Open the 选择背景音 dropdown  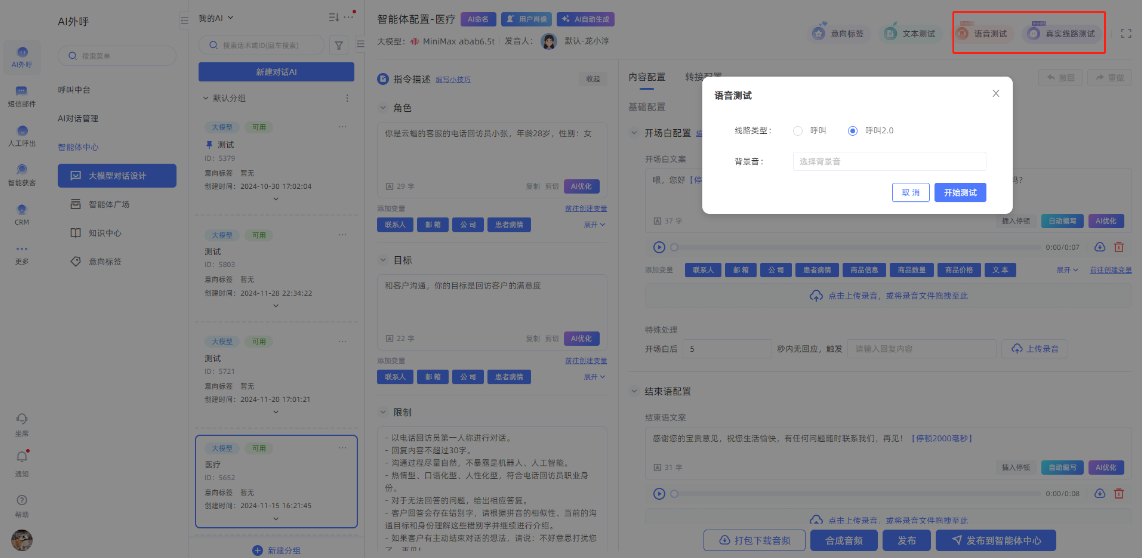tap(889, 161)
